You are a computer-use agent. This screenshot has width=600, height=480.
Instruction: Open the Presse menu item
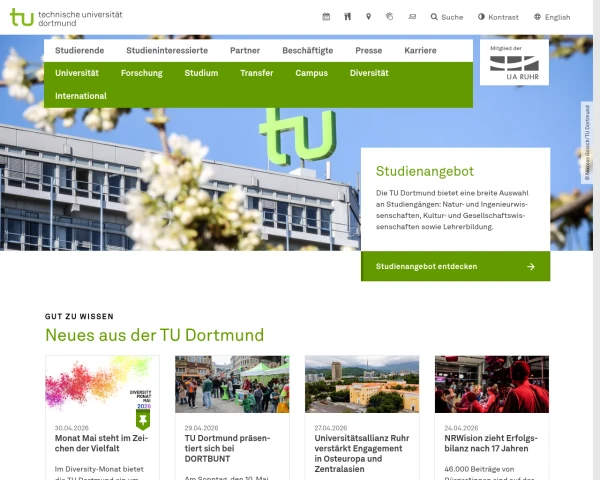[368, 51]
